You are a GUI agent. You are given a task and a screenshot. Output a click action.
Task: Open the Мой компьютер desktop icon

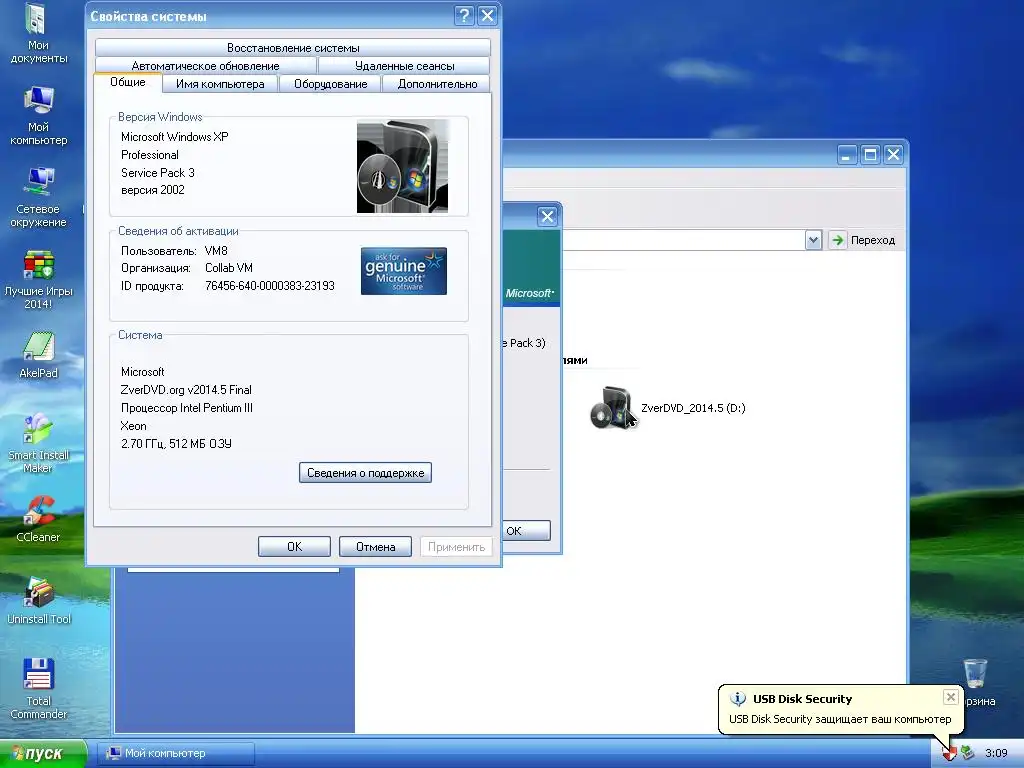pos(38,116)
